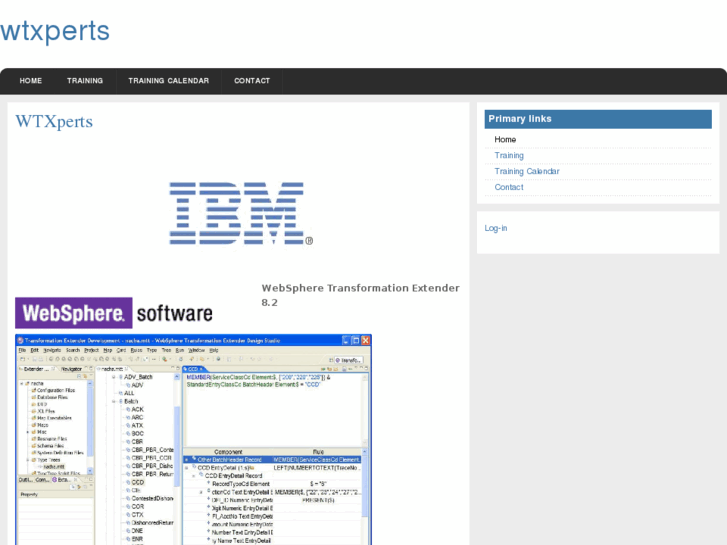Click the Design Studio screenshot image
Image resolution: width=727 pixels, height=545 pixels.
(193, 439)
